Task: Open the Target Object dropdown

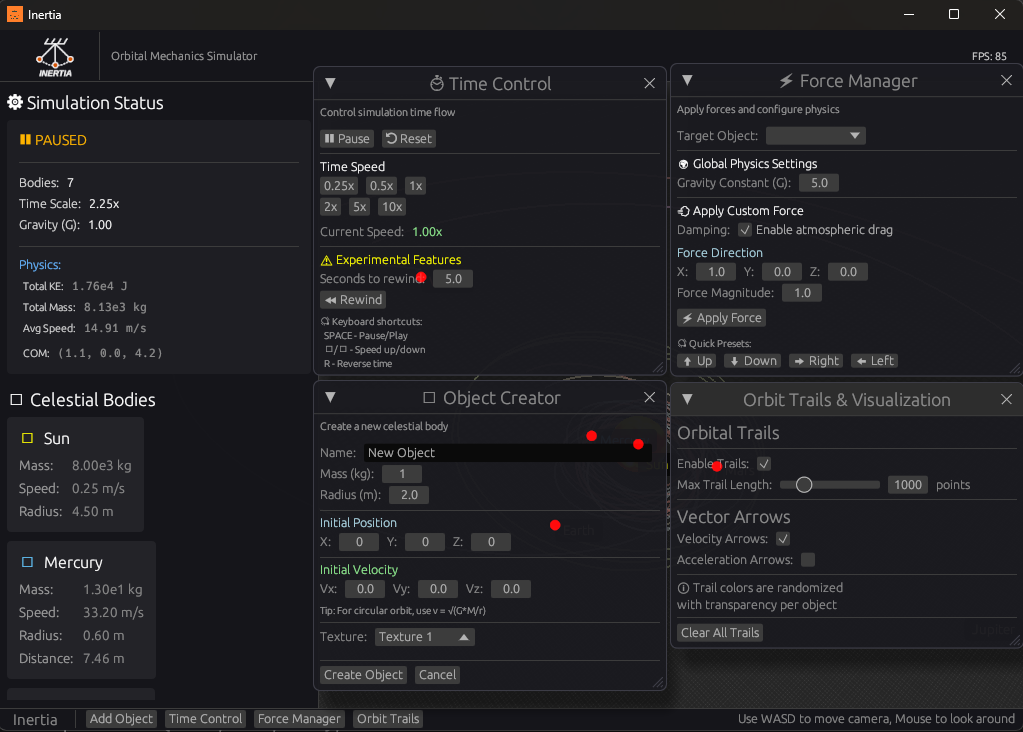Action: (815, 136)
